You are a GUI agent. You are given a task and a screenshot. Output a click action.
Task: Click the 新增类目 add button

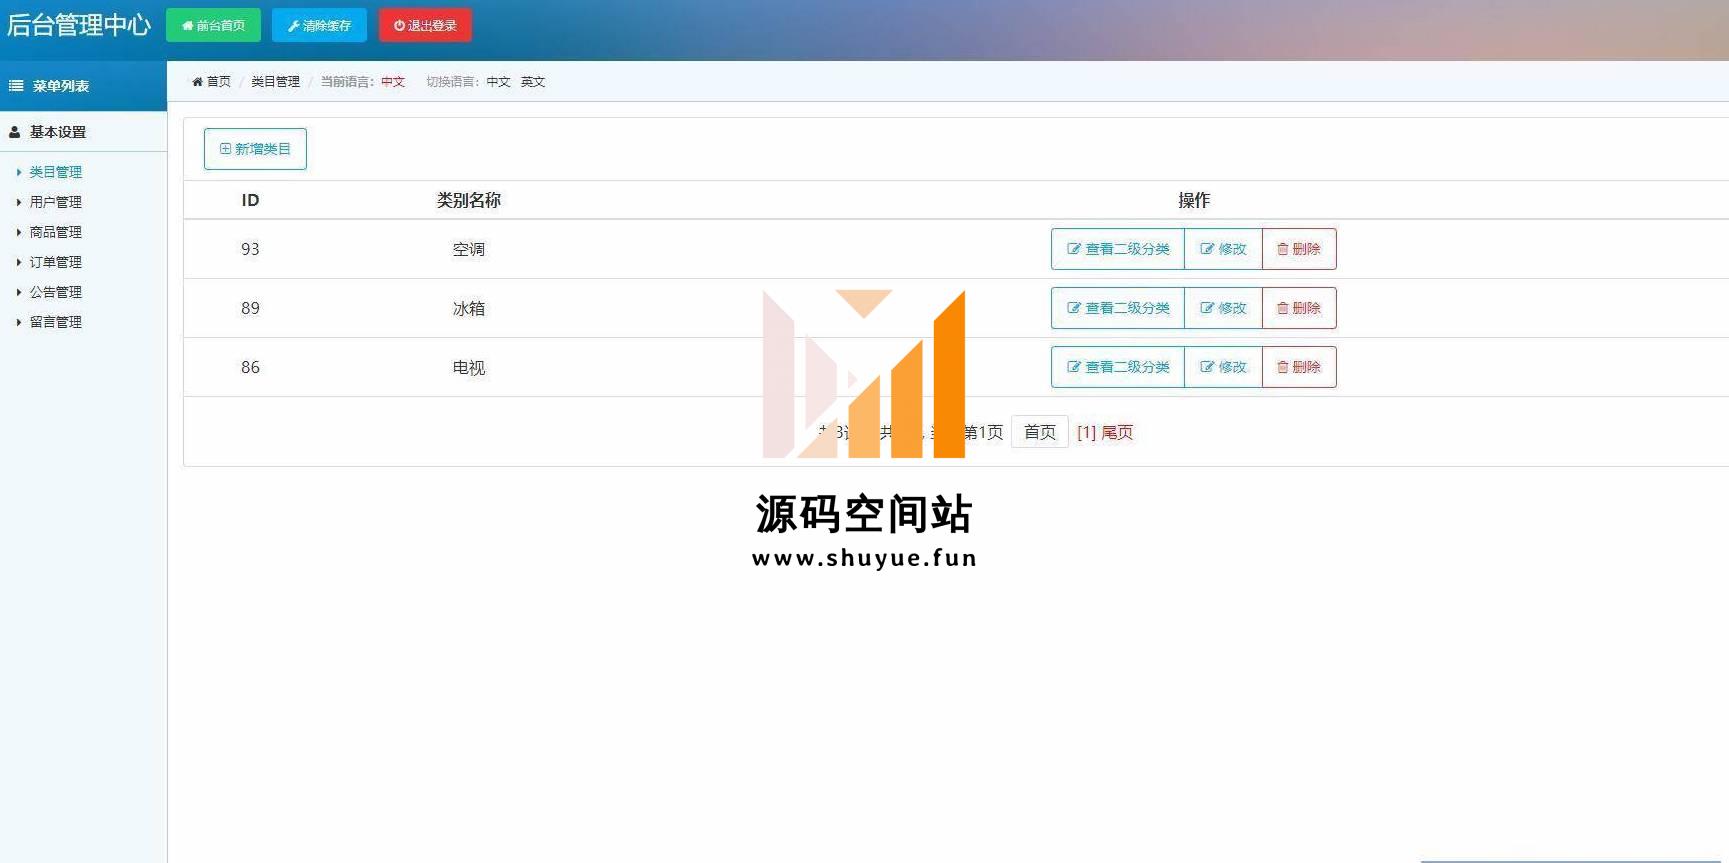tap(255, 149)
